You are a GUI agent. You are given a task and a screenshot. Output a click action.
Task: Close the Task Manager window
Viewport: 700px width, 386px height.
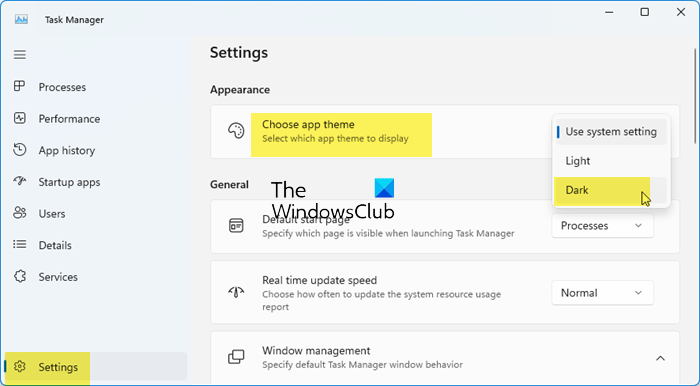pyautogui.click(x=681, y=12)
